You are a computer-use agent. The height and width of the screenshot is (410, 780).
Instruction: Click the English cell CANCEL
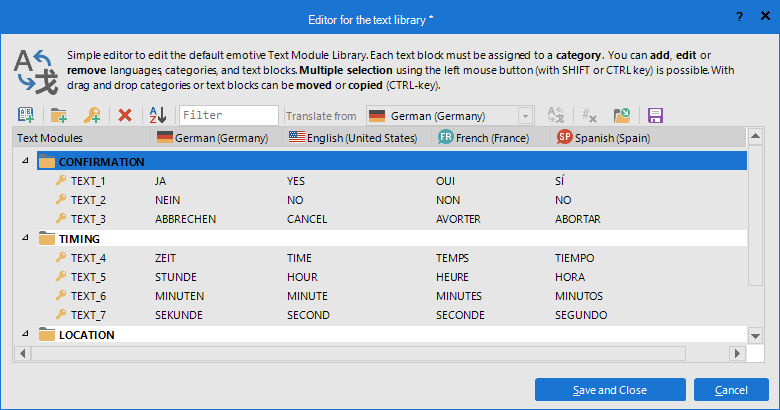point(307,219)
